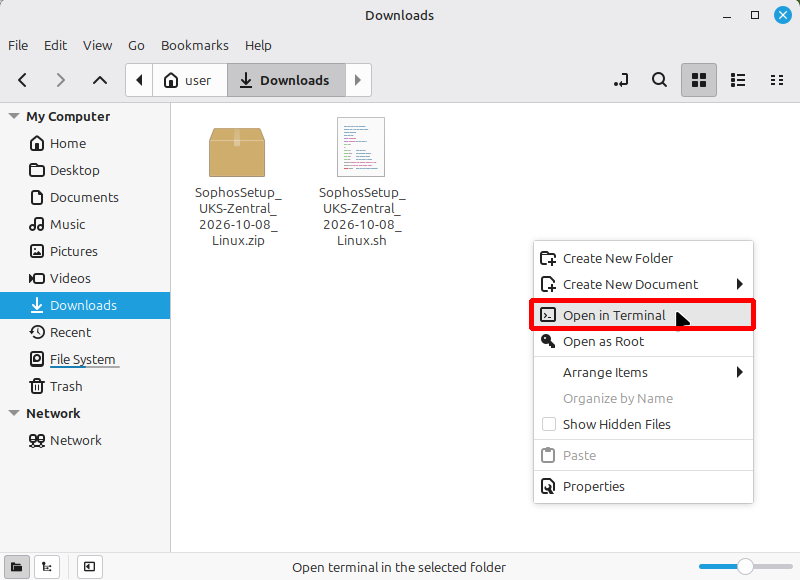Open the Edit menu
Image resolution: width=800 pixels, height=580 pixels.
(55, 45)
